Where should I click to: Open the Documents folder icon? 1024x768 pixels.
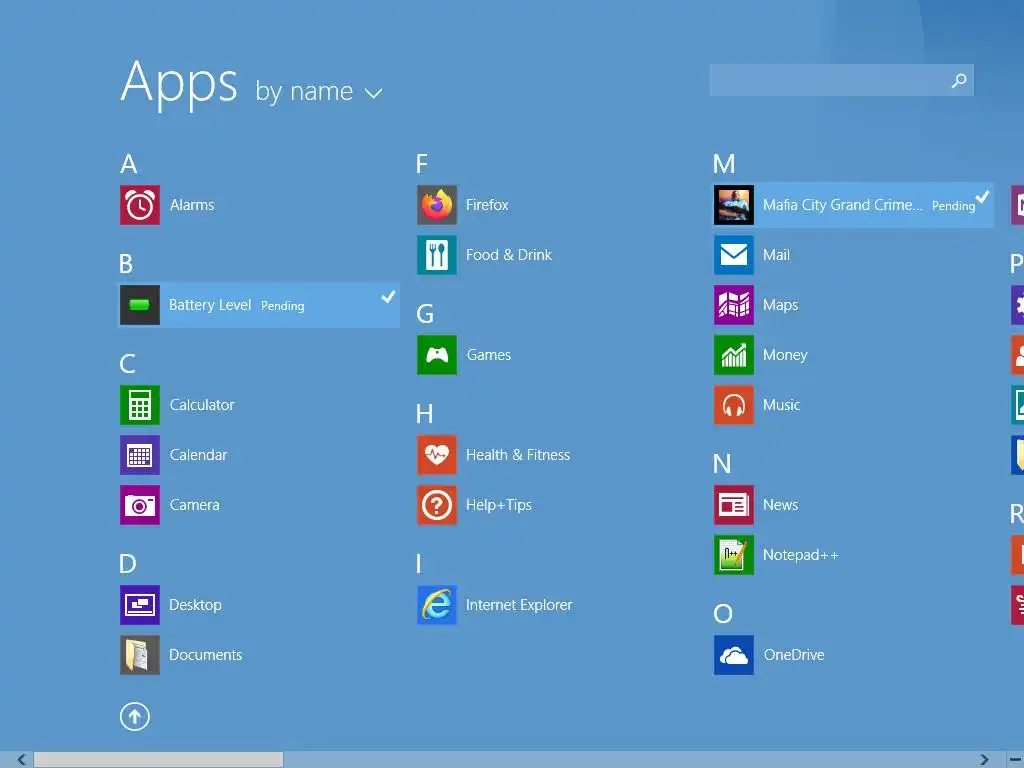click(140, 655)
